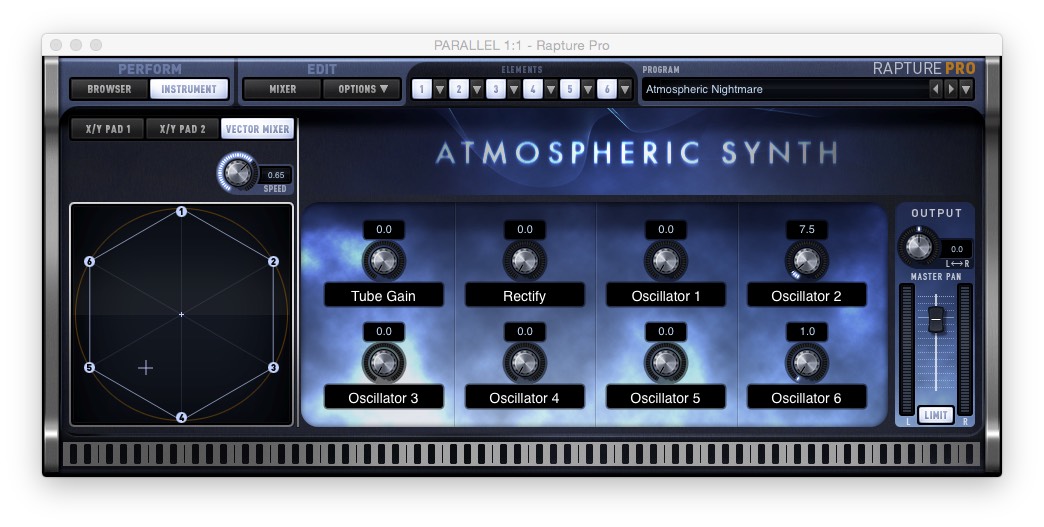
Task: Click the Oscillator 6 knob
Action: click(806, 363)
